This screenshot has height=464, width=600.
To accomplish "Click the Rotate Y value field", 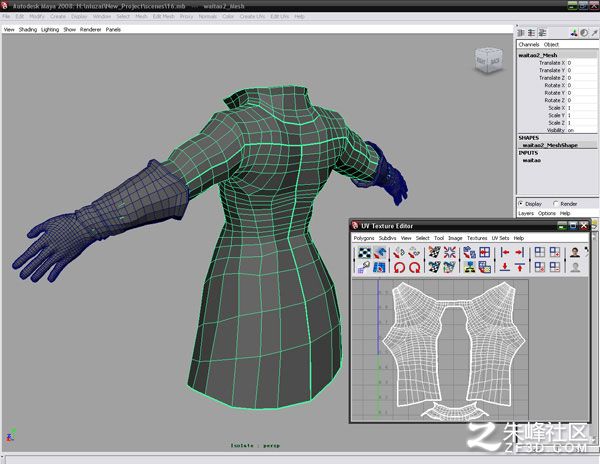I will click(581, 93).
